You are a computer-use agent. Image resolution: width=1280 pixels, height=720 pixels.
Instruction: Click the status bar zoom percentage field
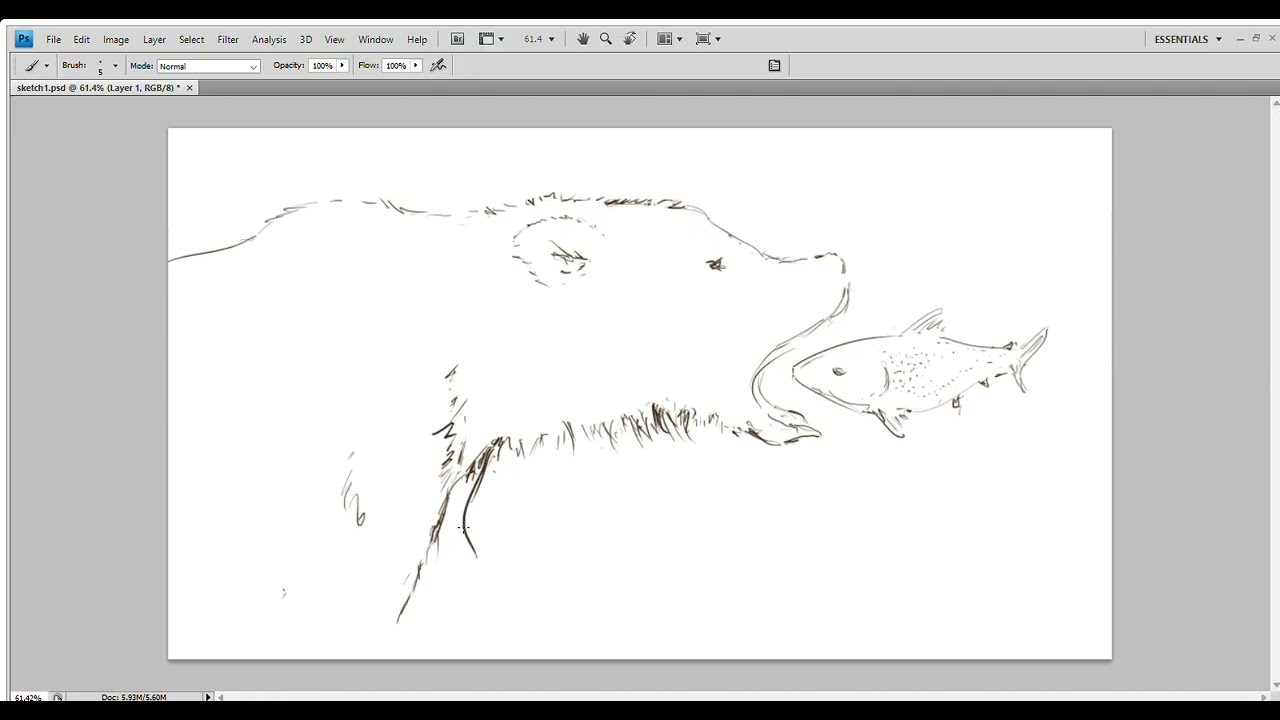(x=28, y=697)
